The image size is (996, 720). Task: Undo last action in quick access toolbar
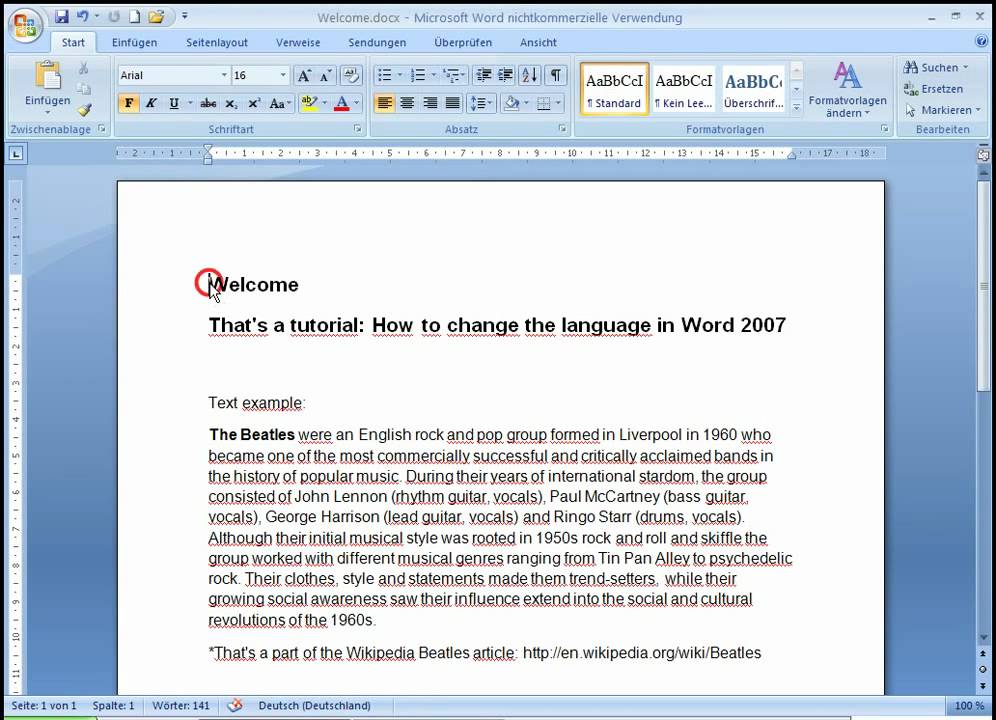[83, 17]
